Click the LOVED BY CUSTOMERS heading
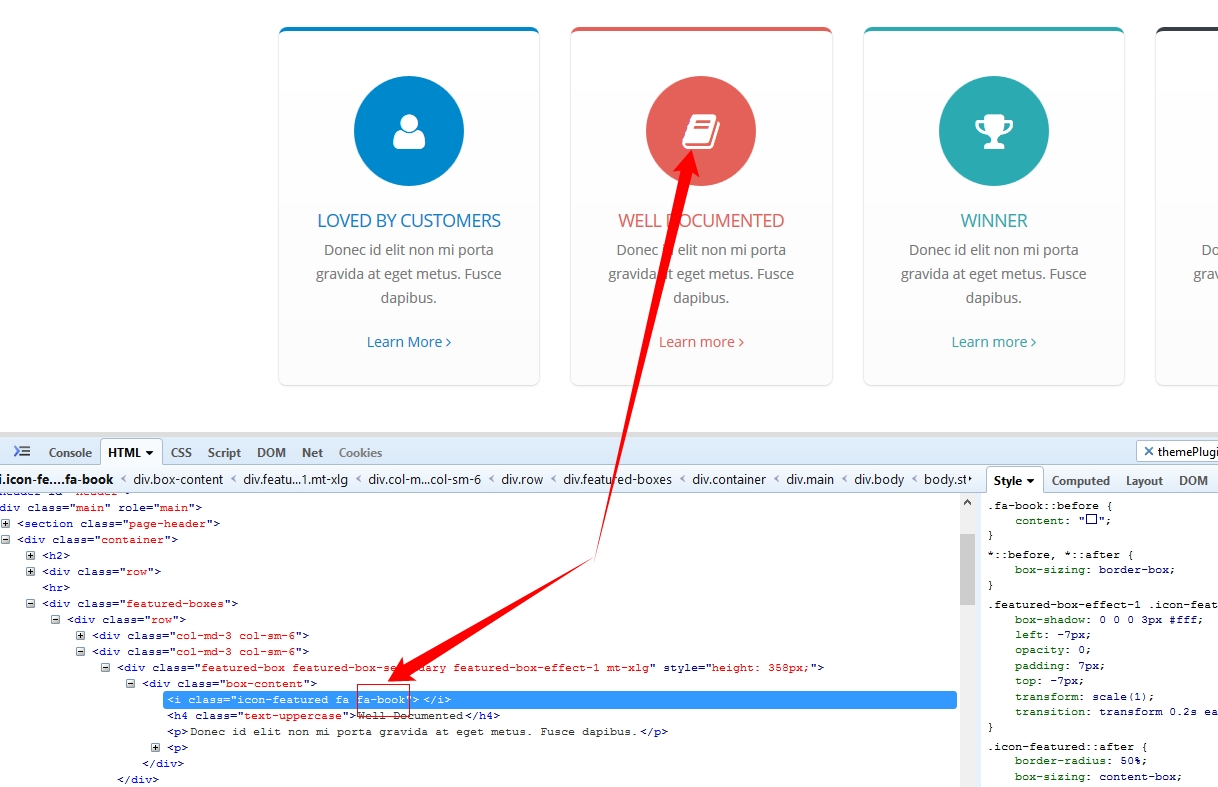1218x787 pixels. (409, 221)
